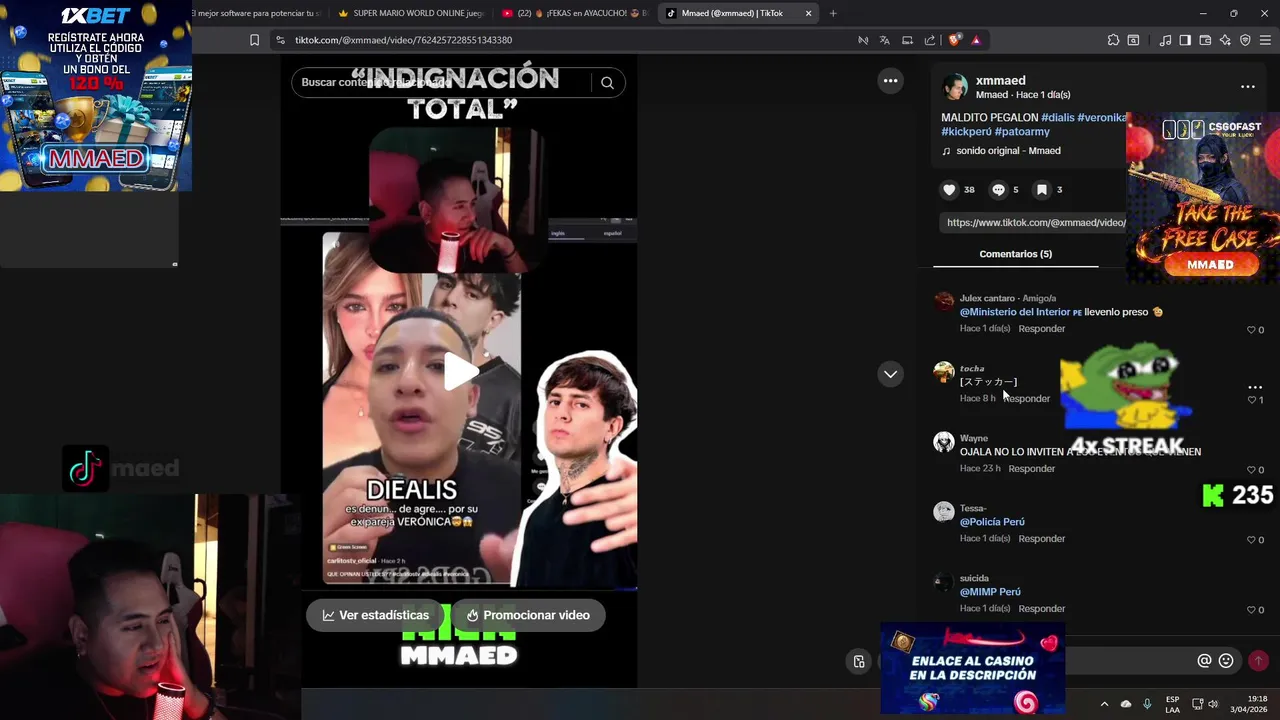Click the TikTok search magnifier icon

(x=607, y=83)
